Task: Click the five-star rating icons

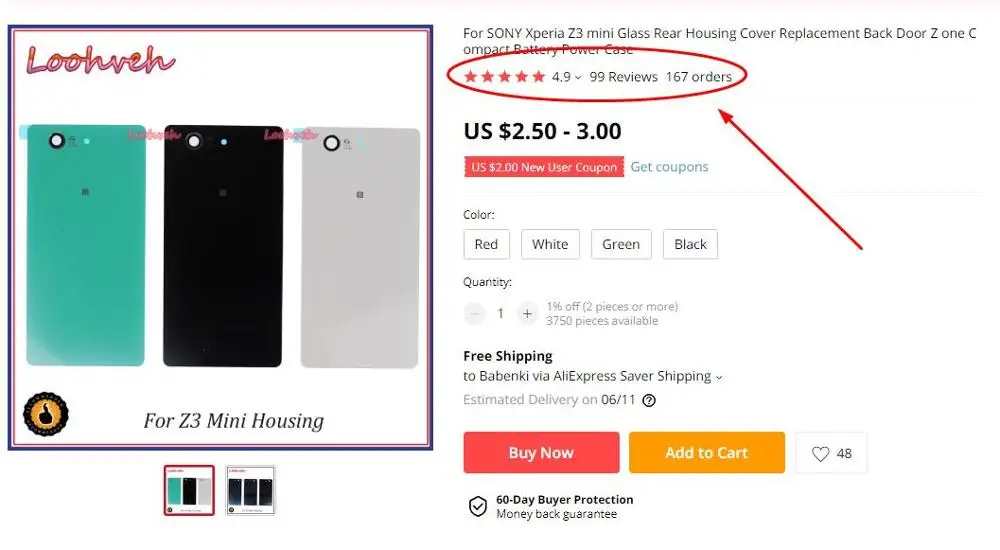Action: [x=504, y=77]
